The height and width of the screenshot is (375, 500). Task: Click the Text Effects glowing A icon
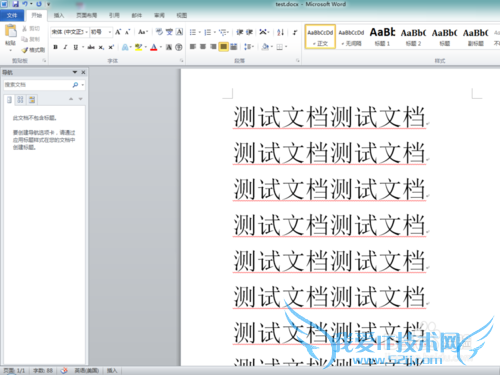(125, 47)
